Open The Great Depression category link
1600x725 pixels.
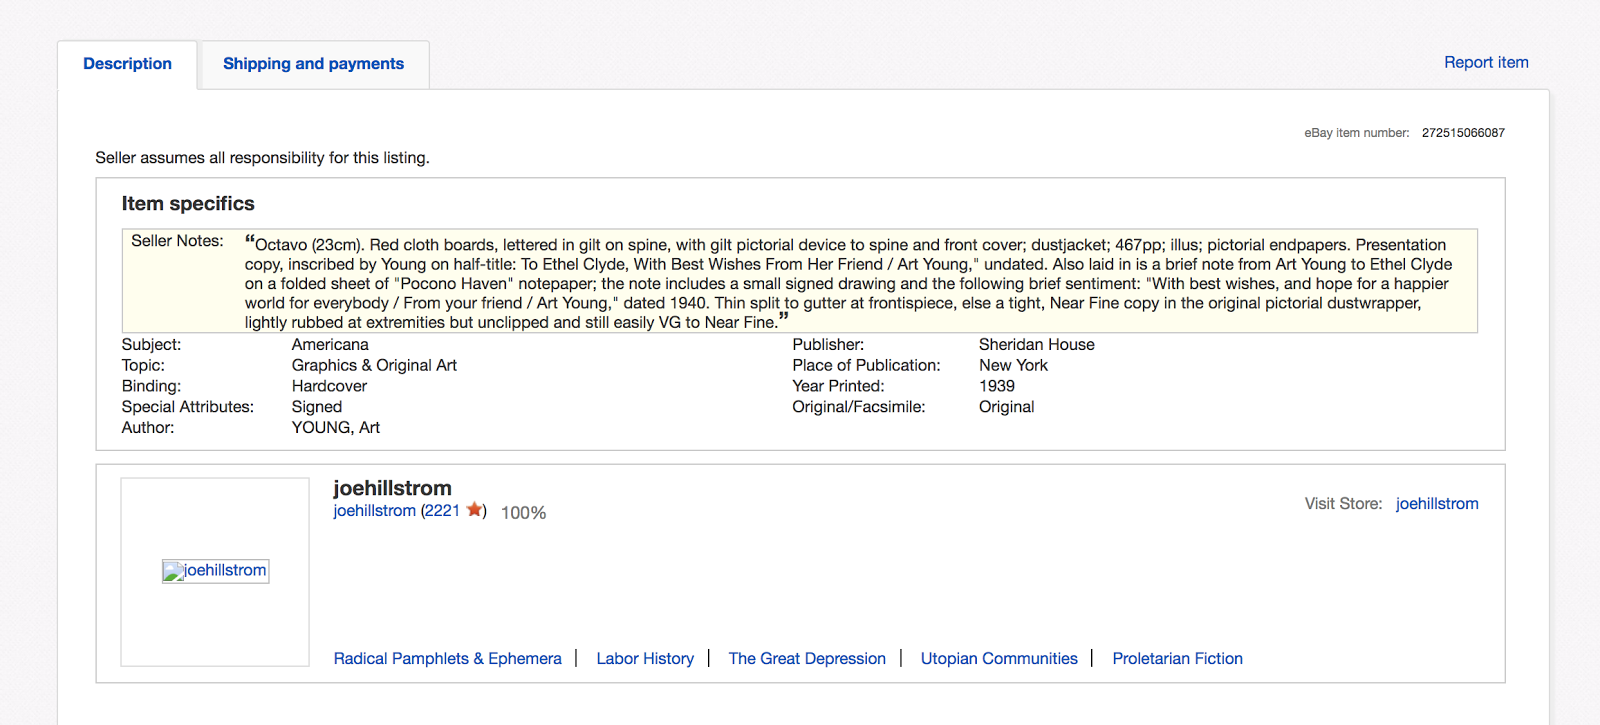[x=807, y=659]
